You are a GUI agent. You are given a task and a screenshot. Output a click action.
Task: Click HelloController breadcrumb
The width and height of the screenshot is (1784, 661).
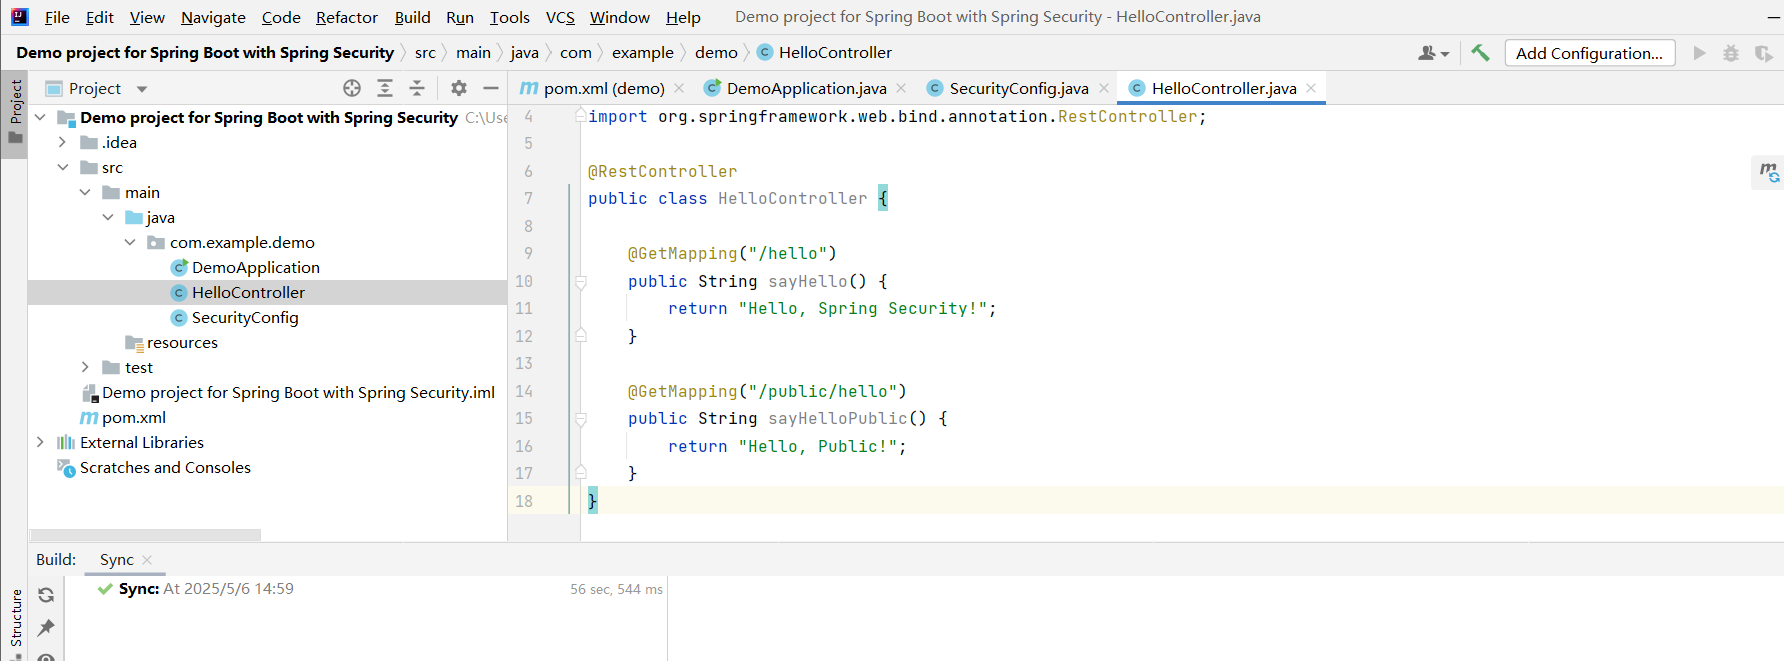[x=824, y=52]
